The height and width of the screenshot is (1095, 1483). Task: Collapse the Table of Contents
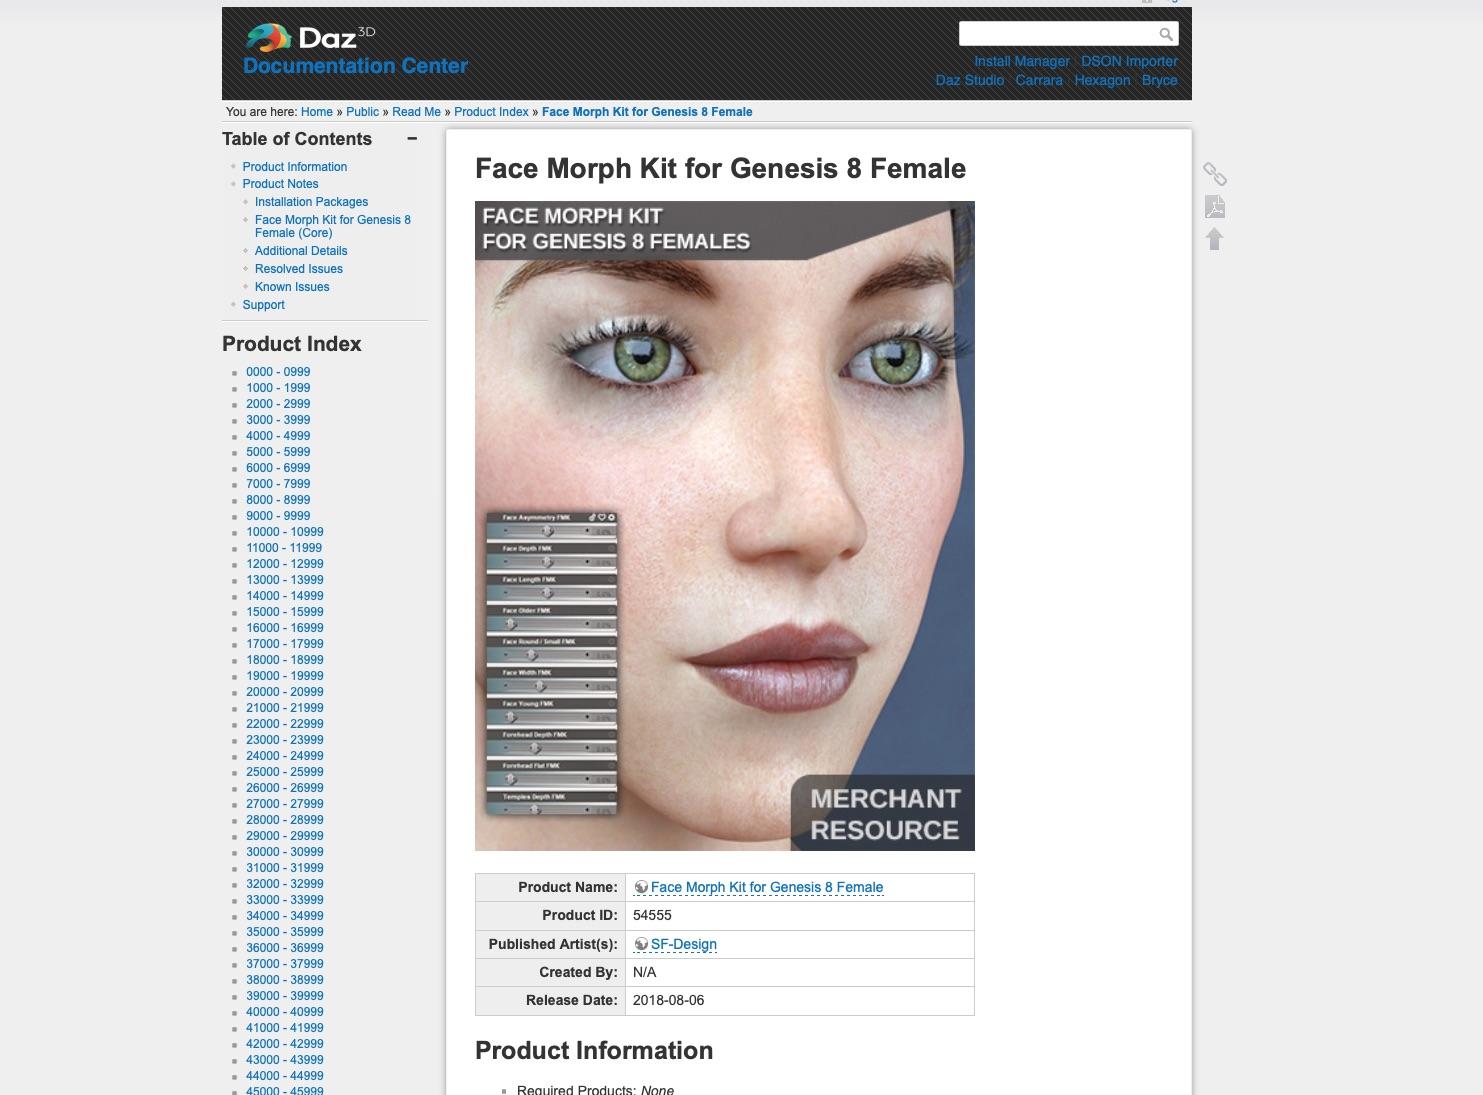tap(412, 139)
